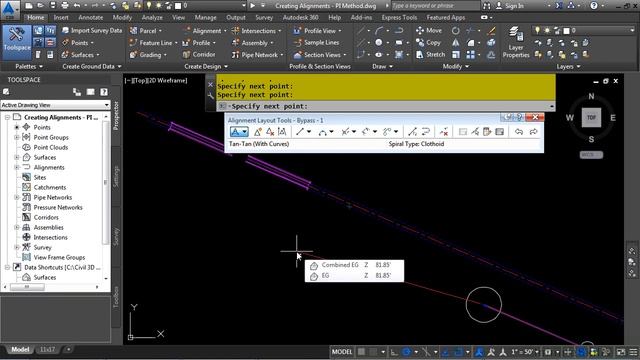Switch to the Analyze ribbon tab
The width and height of the screenshot is (640, 360).
click(x=152, y=18)
